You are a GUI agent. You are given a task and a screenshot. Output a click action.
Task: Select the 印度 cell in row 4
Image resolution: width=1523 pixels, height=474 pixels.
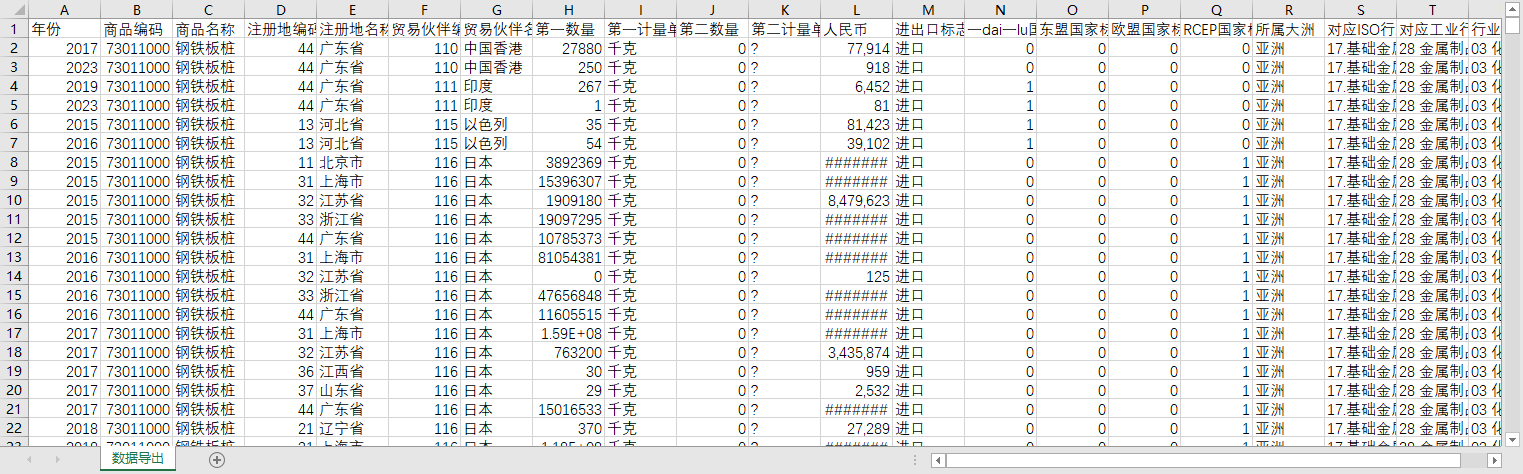tap(496, 86)
